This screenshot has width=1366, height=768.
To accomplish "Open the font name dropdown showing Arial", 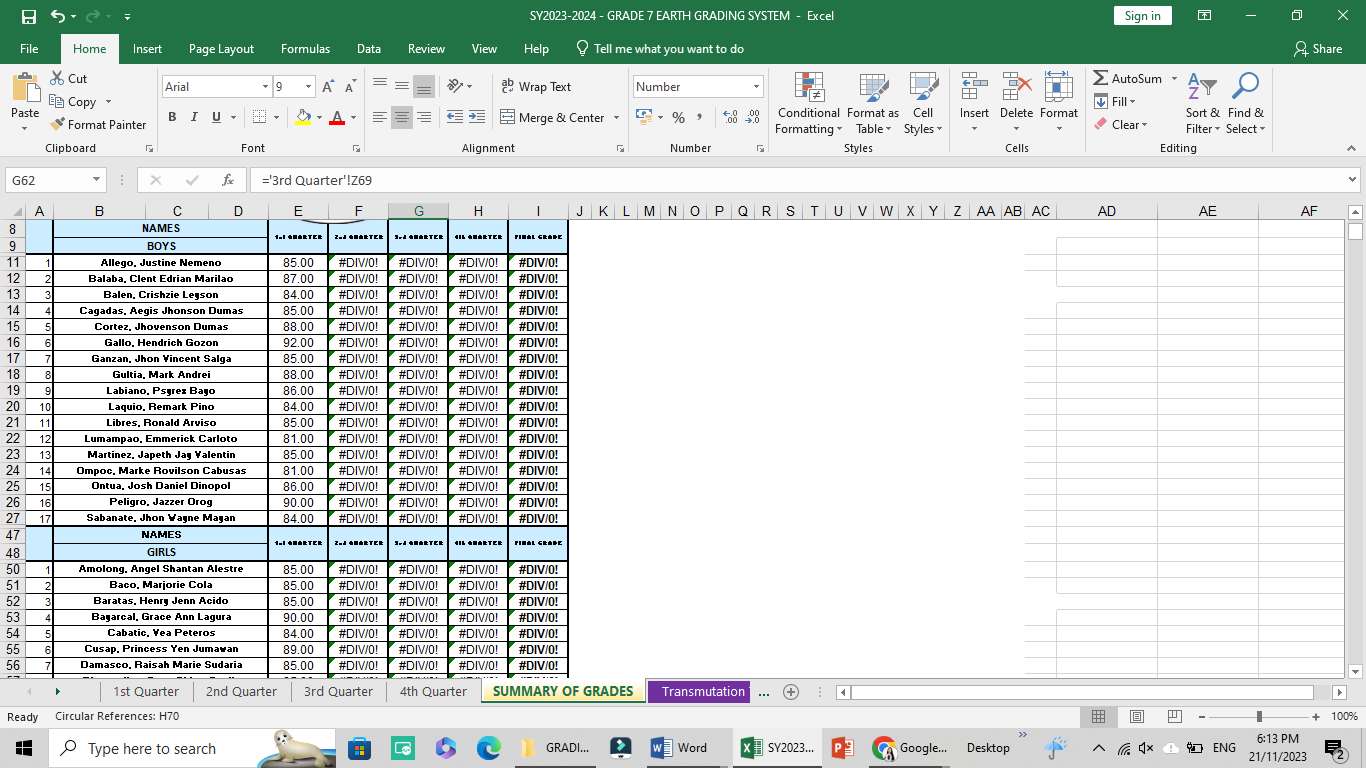I will coord(265,87).
